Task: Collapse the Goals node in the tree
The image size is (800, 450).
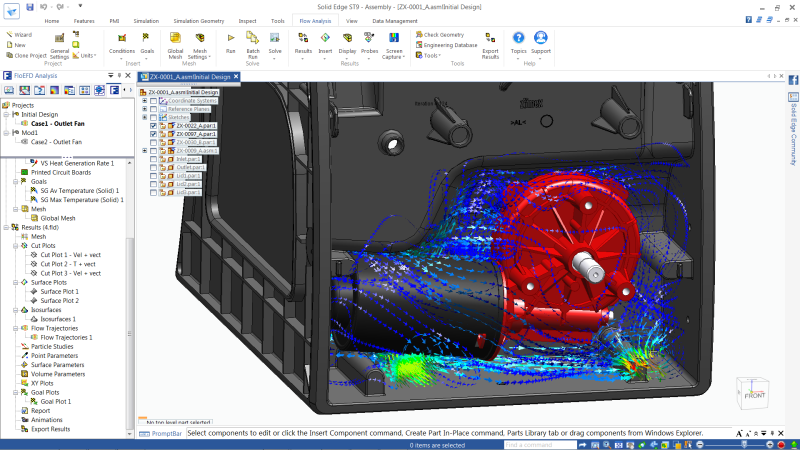Action: point(16,181)
